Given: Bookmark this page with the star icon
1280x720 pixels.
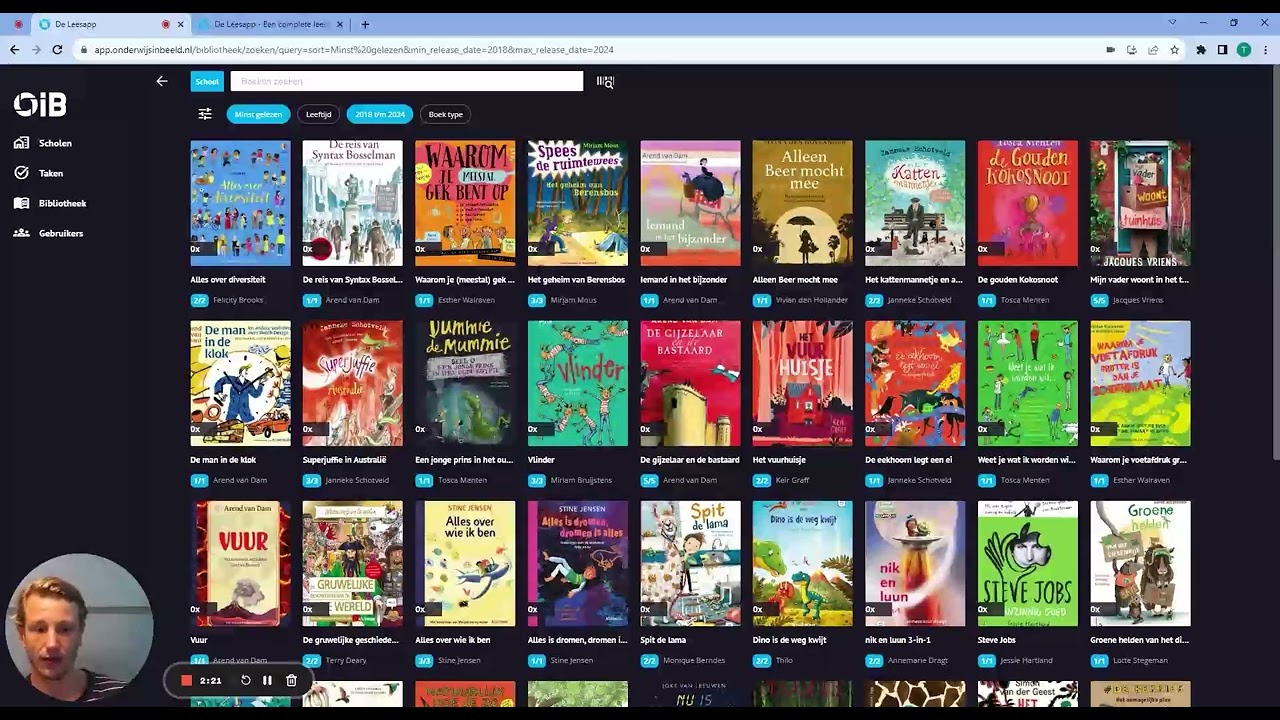Looking at the screenshot, I should (1174, 50).
